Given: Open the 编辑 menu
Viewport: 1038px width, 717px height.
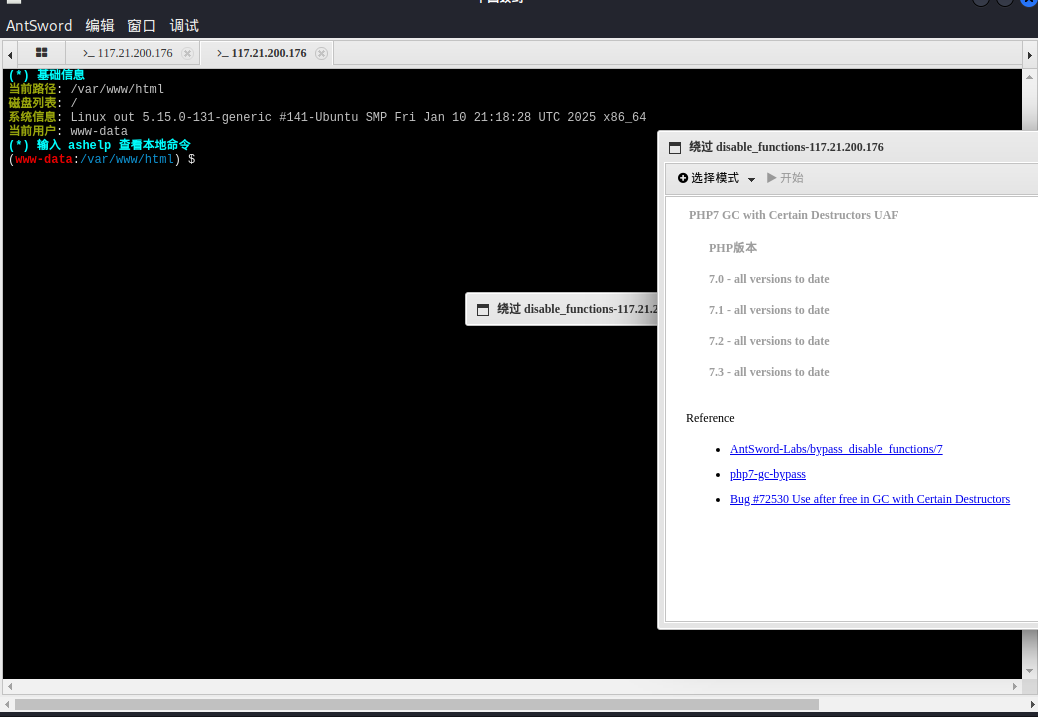Looking at the screenshot, I should [100, 26].
